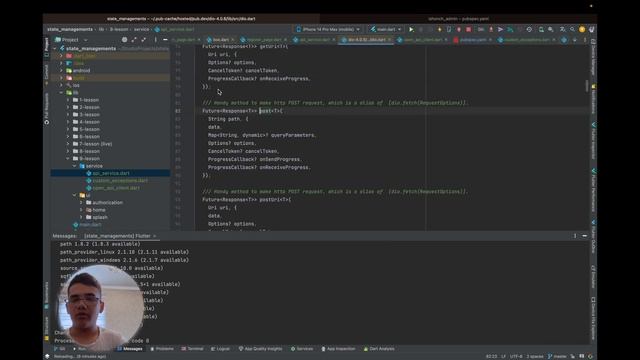Close the Flutter messages tab

click(155, 236)
